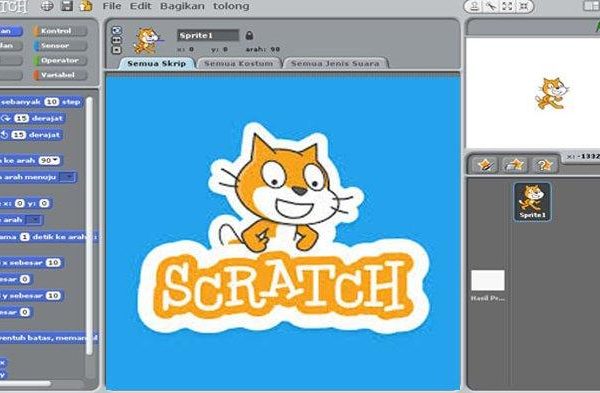Select the Kontrol block category

[x=60, y=31]
